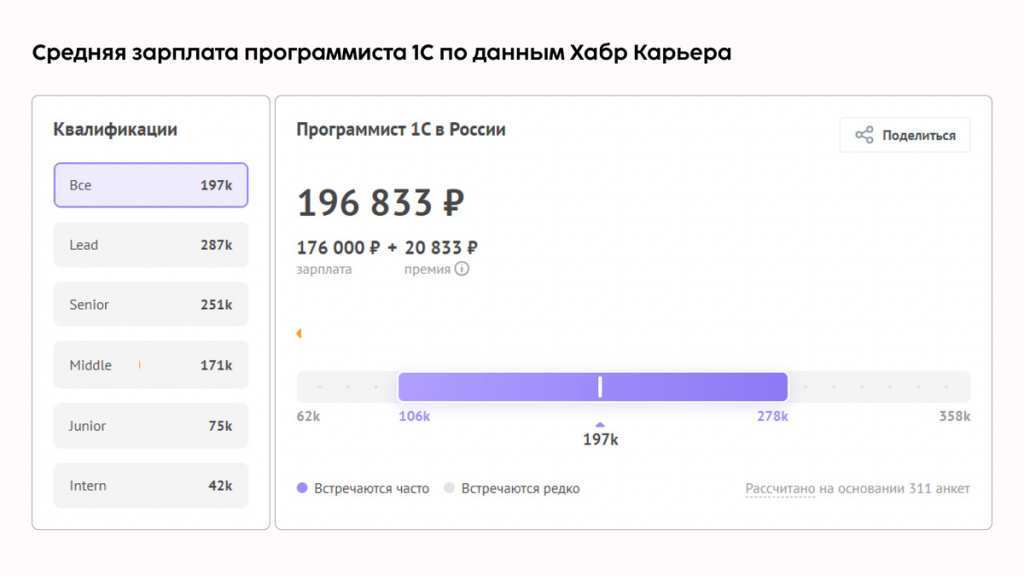Select the Все qualification option
This screenshot has width=1024, height=576.
point(150,185)
